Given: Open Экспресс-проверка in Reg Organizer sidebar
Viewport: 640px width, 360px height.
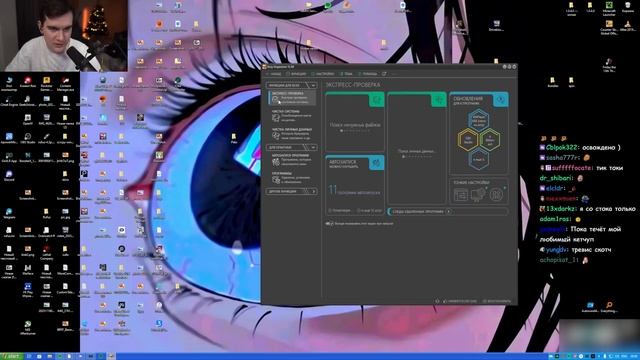Looking at the screenshot, I should pyautogui.click(x=292, y=98).
